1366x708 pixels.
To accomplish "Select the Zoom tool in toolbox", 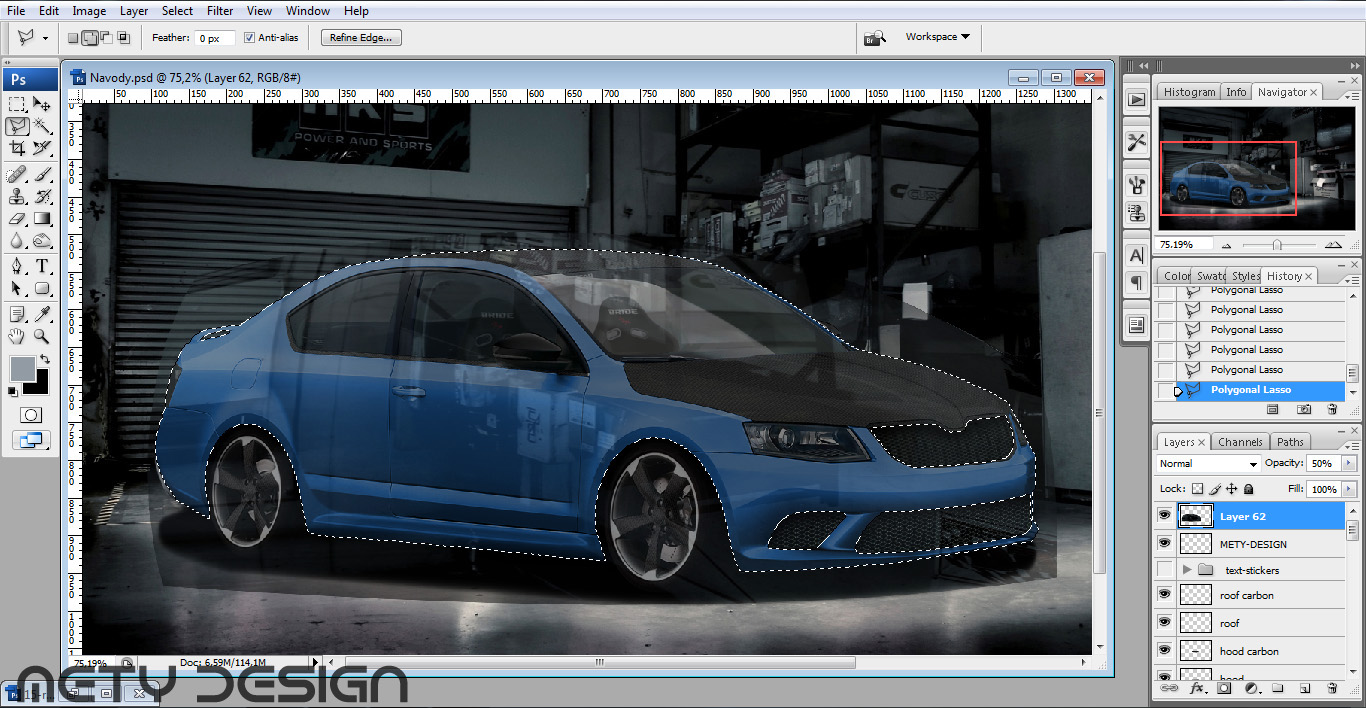I will [42, 337].
